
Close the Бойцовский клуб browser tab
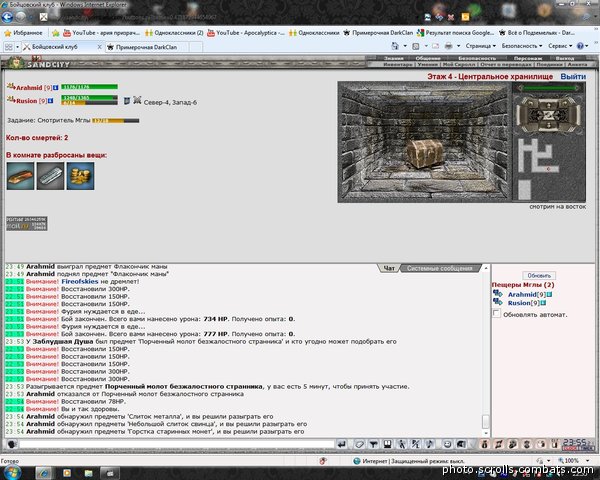pyautogui.click(x=99, y=47)
